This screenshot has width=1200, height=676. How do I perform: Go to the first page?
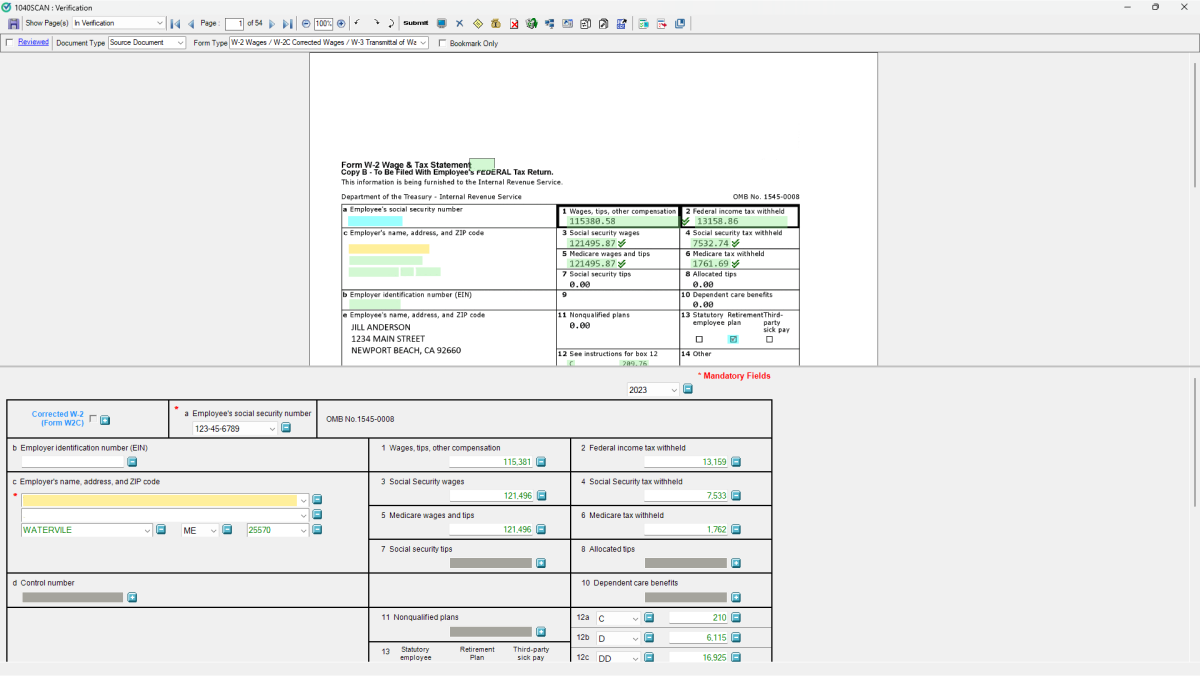[175, 23]
